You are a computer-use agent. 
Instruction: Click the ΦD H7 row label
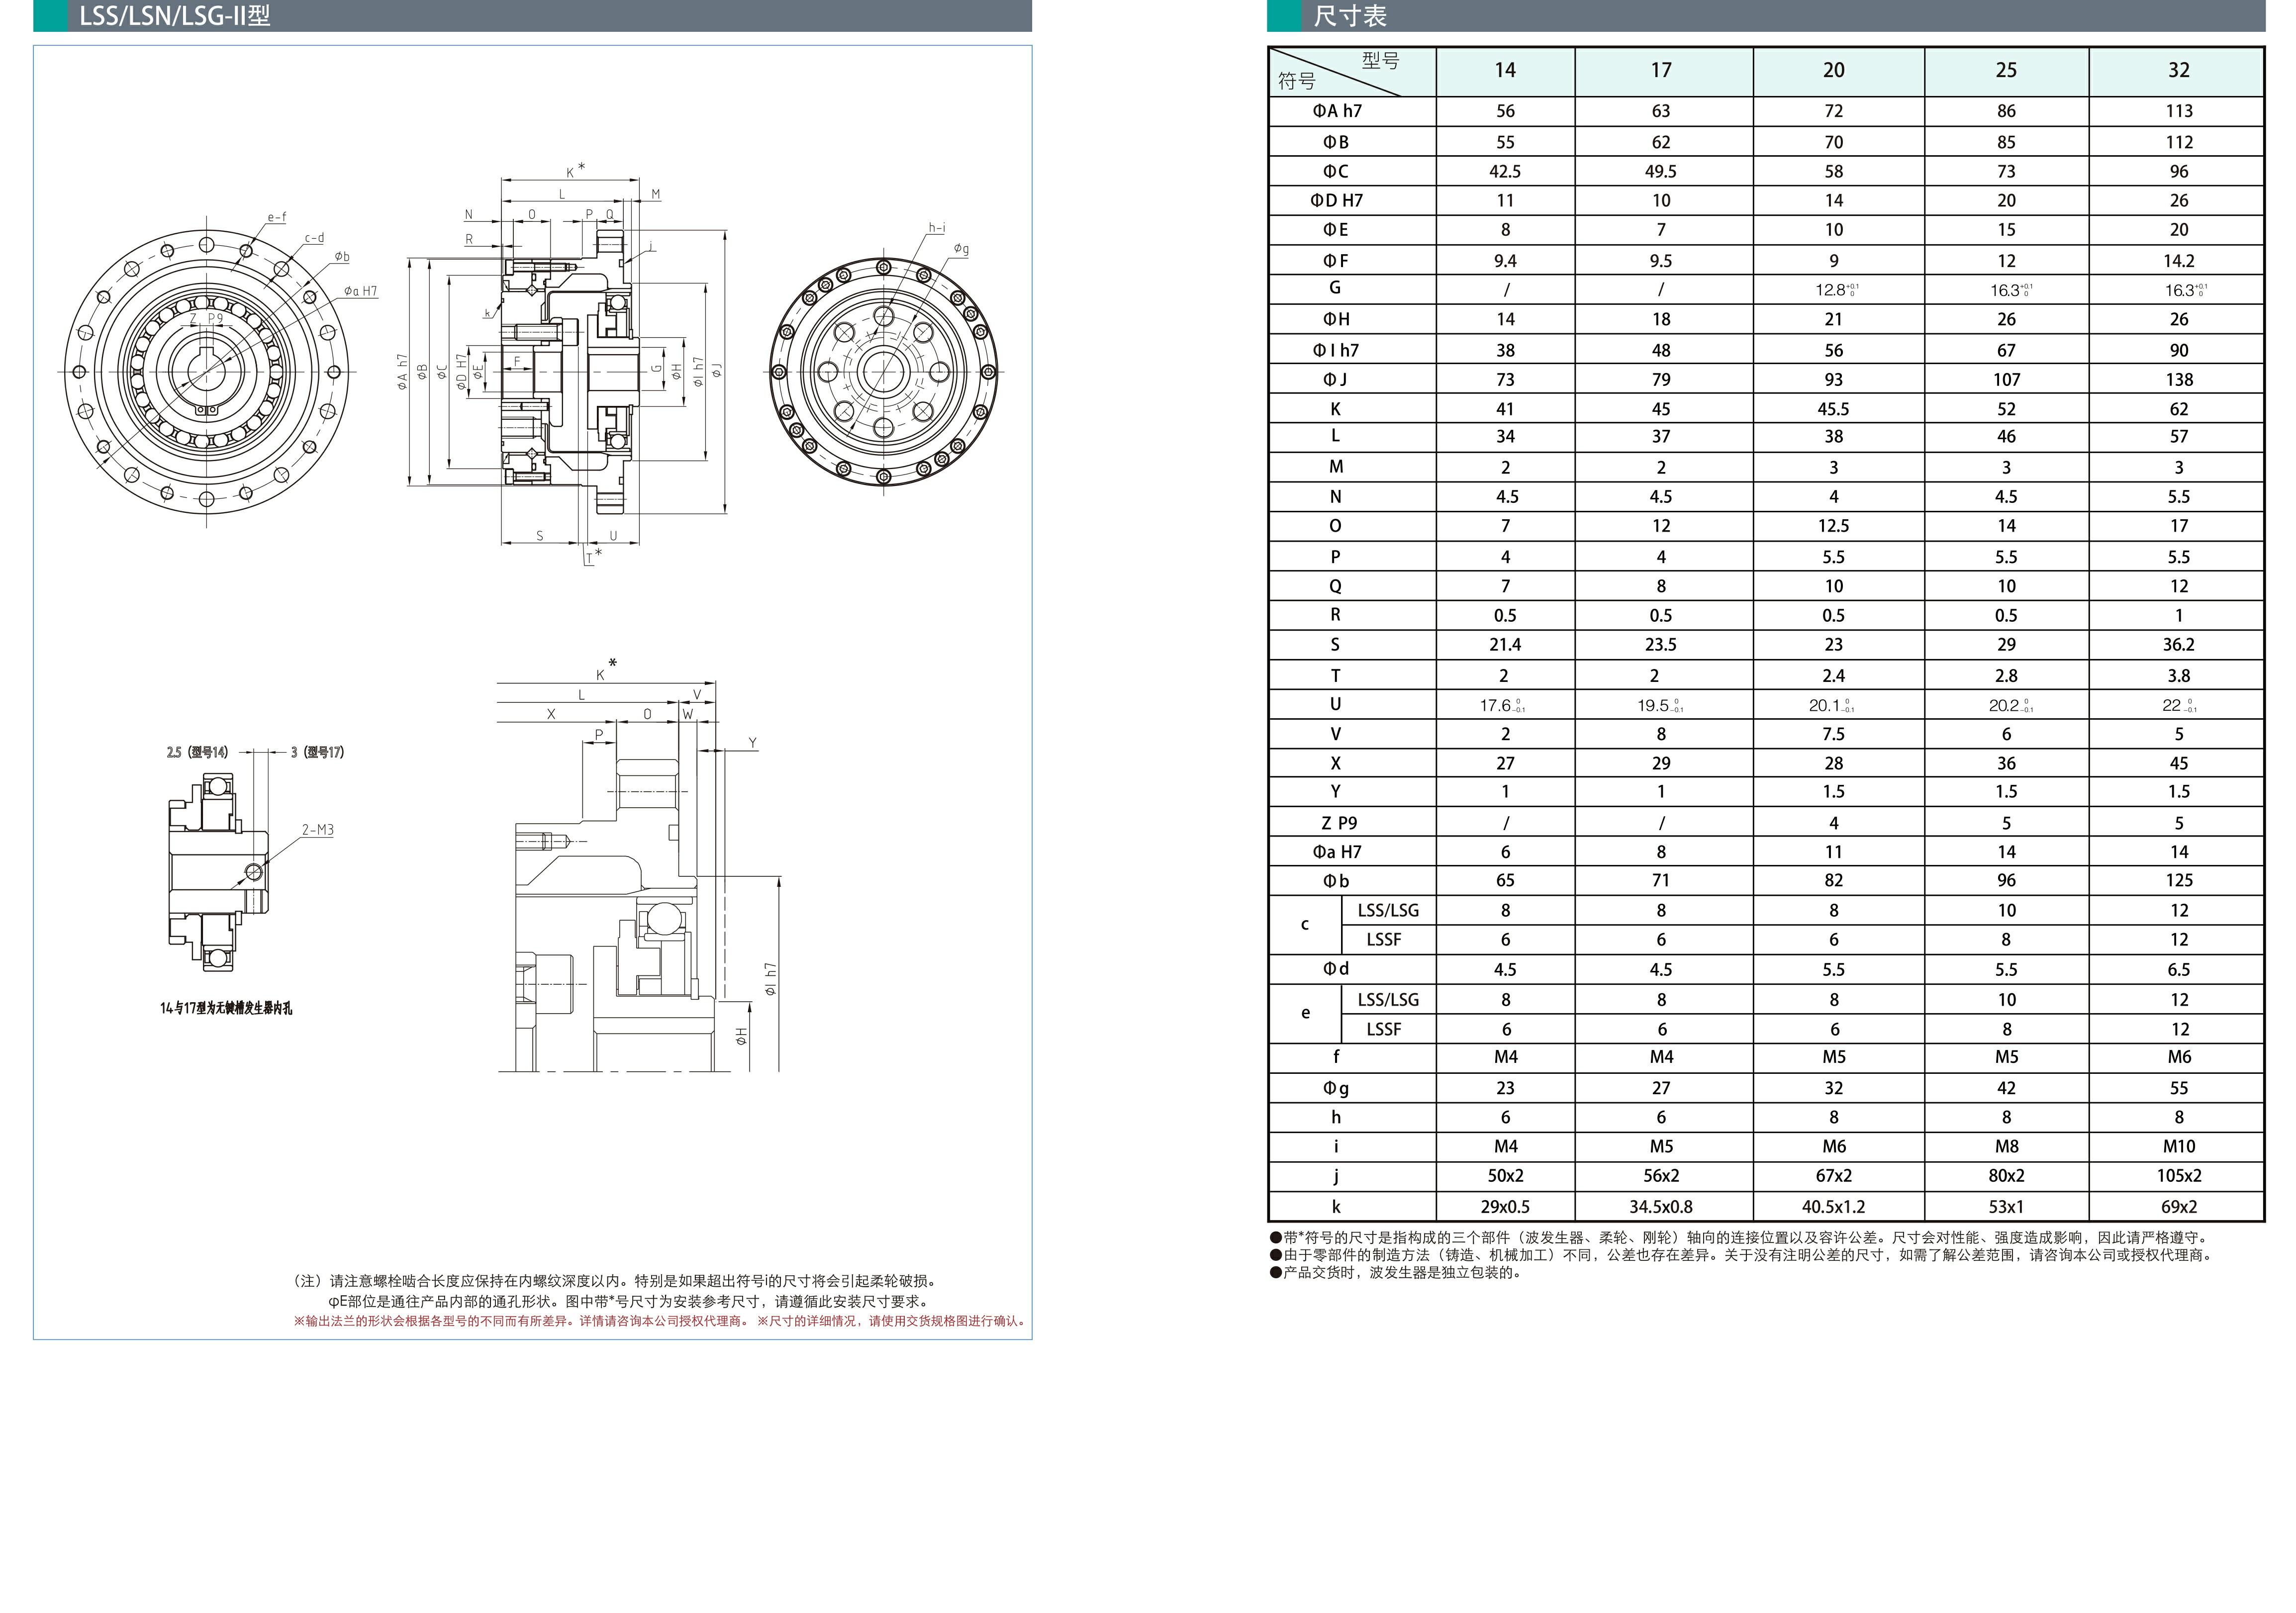click(x=1337, y=201)
